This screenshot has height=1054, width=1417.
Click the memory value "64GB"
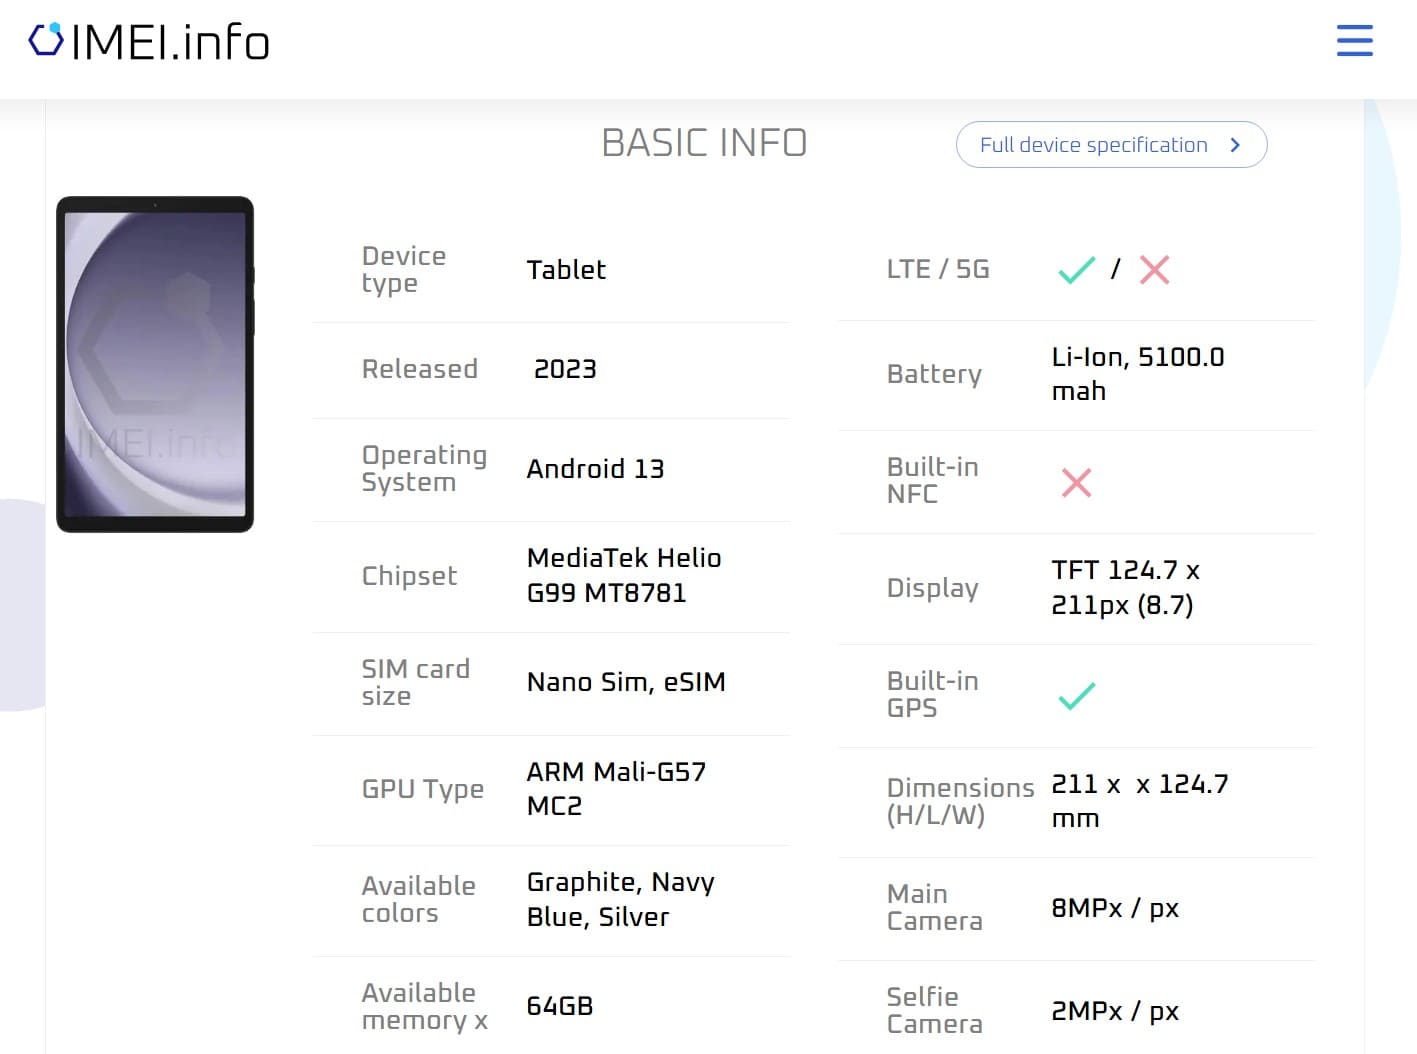point(560,1006)
